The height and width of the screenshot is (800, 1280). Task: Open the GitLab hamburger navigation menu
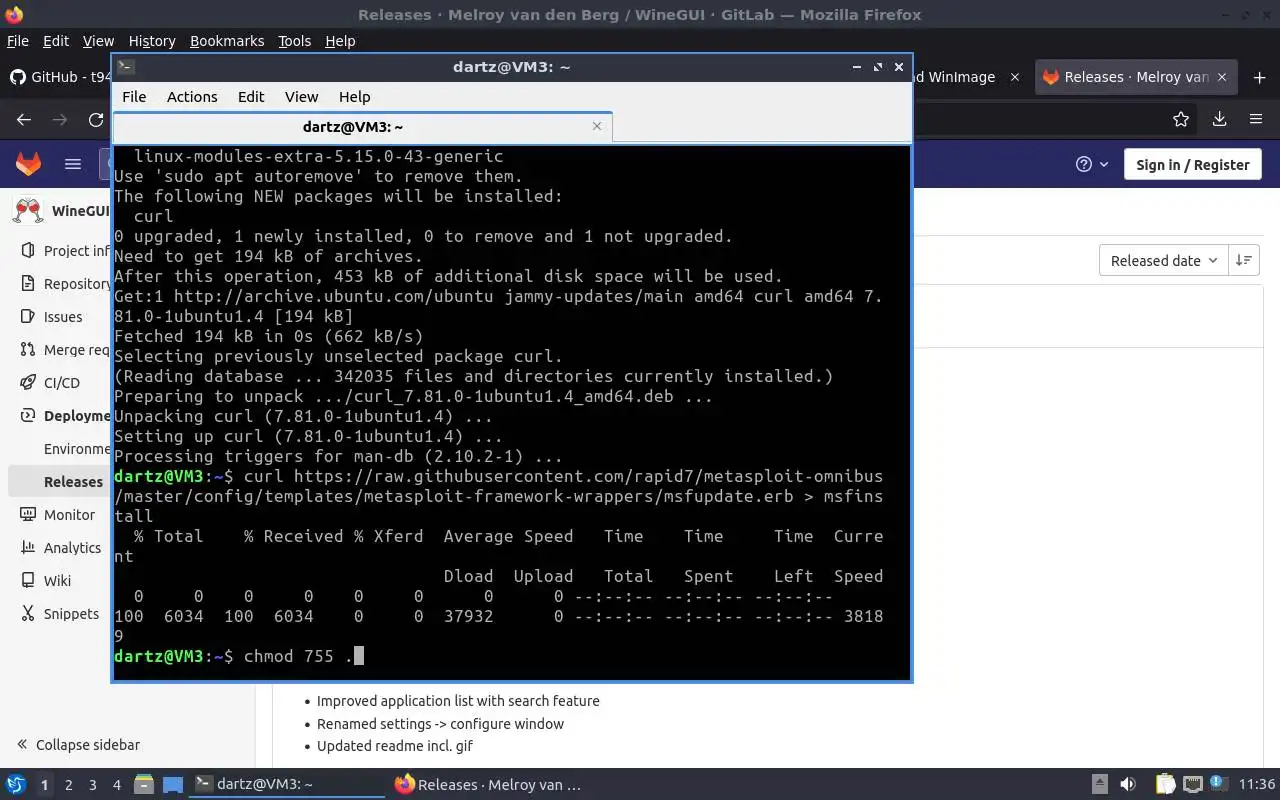click(x=72, y=164)
